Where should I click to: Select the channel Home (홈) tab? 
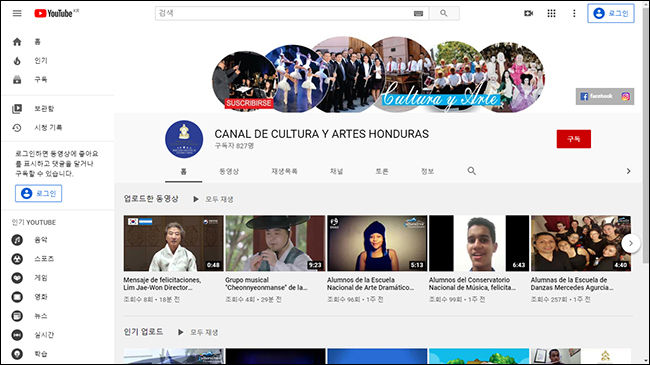tap(184, 171)
